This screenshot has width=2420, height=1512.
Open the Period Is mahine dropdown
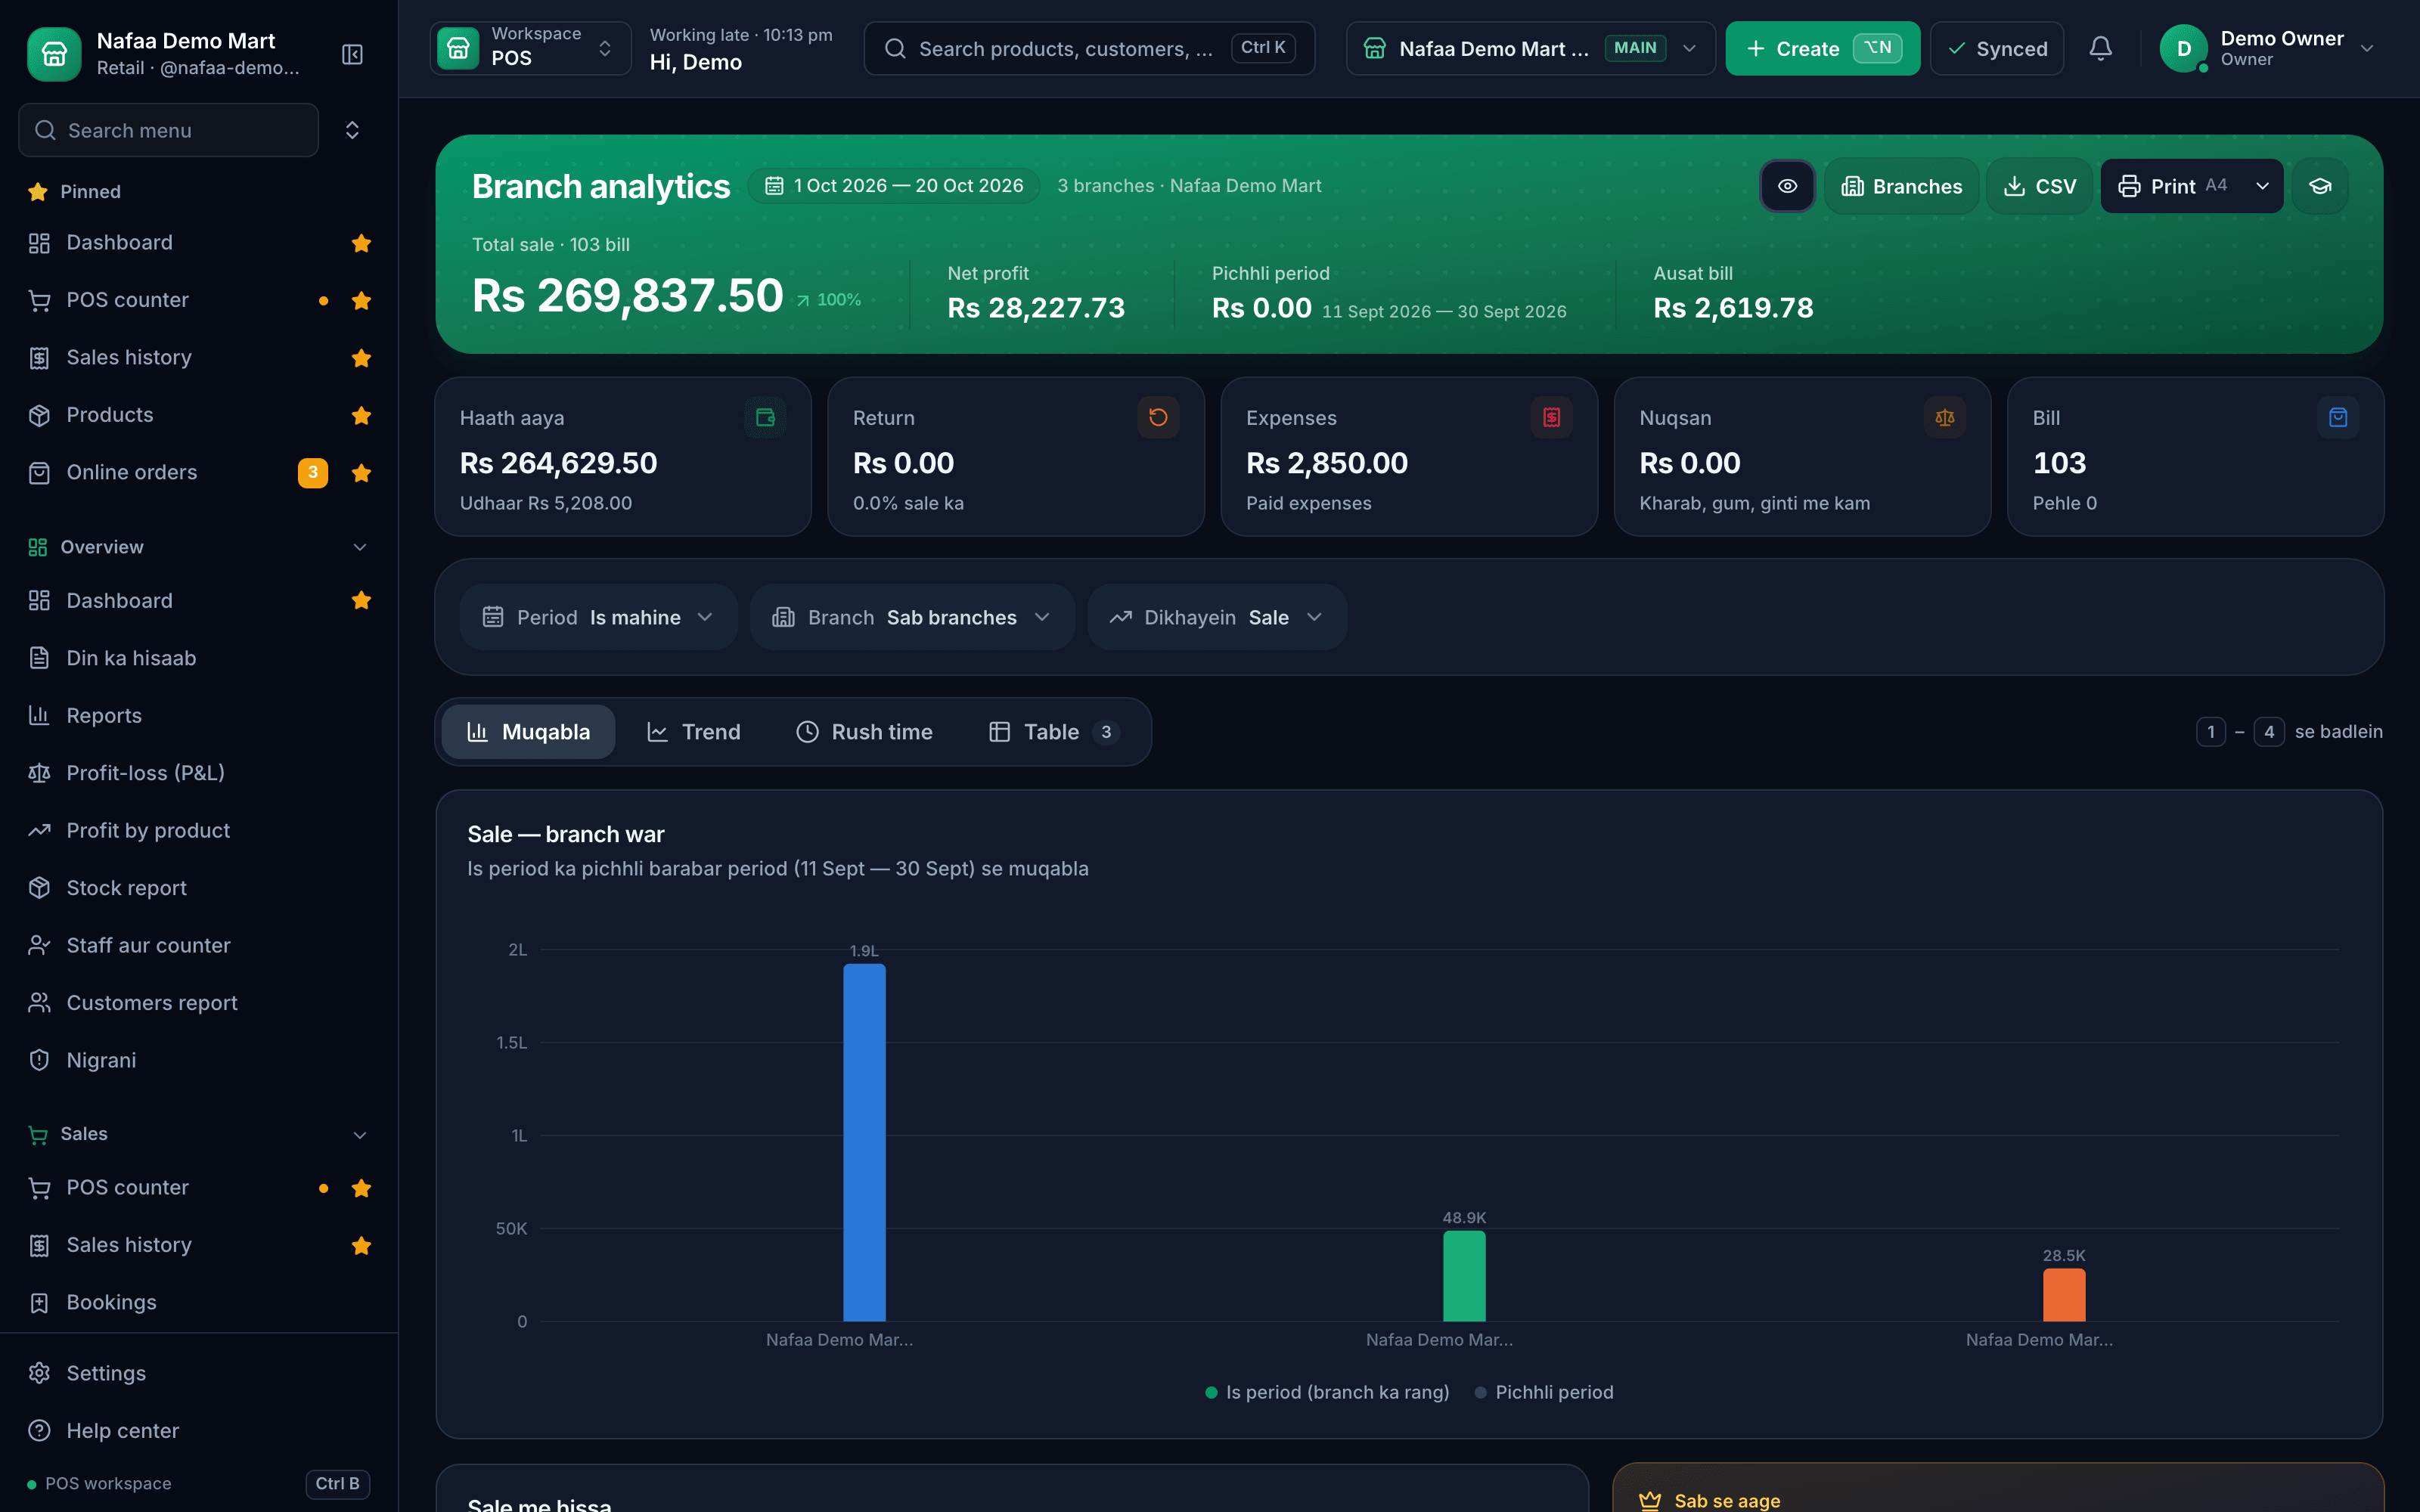(x=598, y=617)
